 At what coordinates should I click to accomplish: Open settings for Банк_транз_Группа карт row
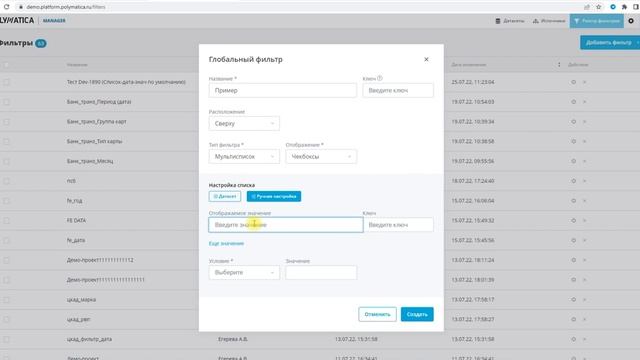[573, 122]
